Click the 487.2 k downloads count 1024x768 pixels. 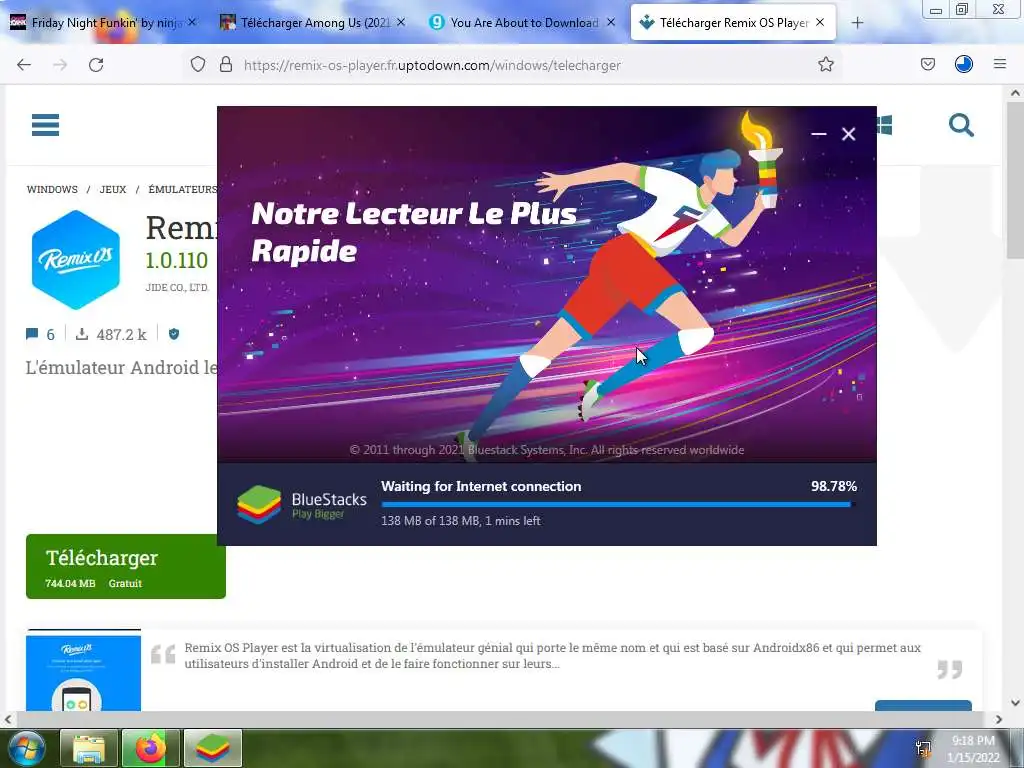click(x=121, y=335)
